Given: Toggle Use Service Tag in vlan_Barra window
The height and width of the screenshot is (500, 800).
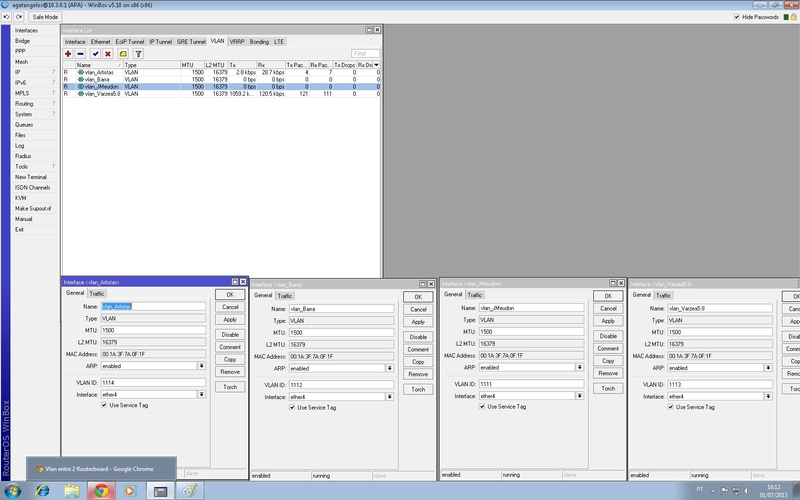Looking at the screenshot, I should point(292,408).
